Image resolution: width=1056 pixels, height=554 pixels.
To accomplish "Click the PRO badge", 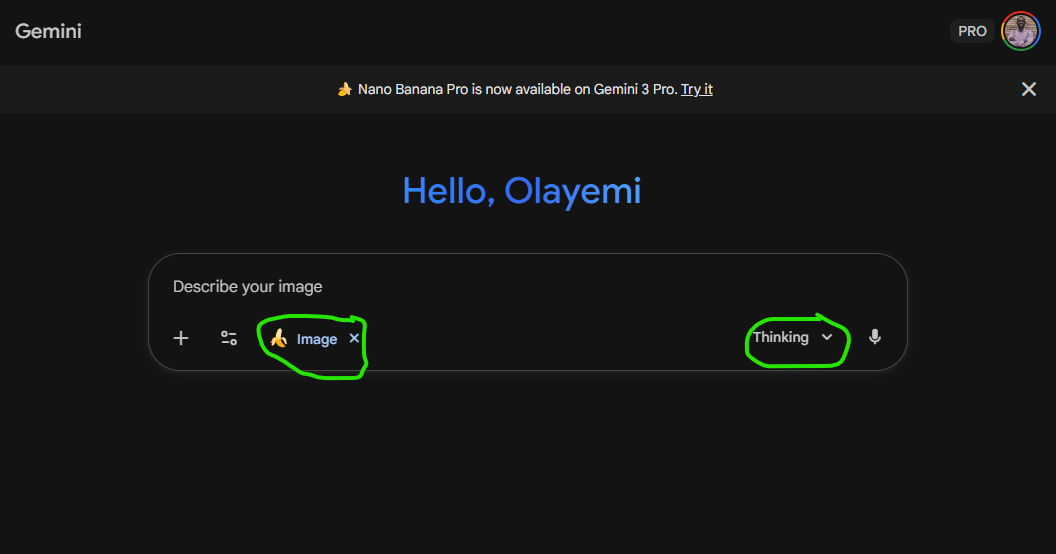I will tap(972, 31).
